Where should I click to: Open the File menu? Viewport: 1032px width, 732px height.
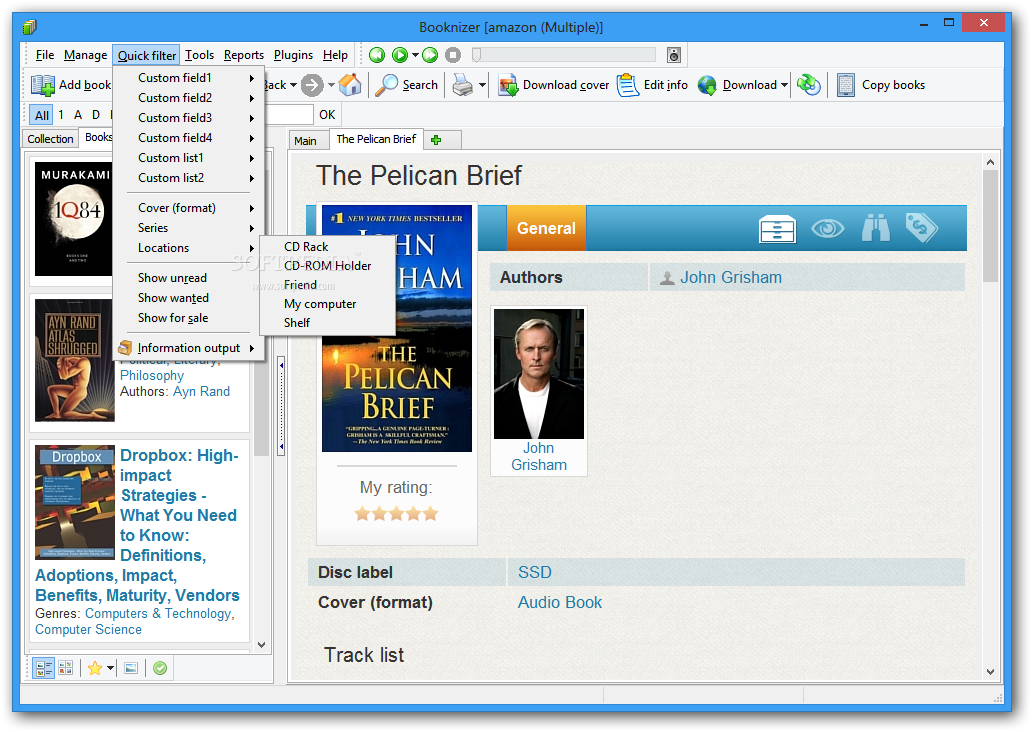click(45, 55)
